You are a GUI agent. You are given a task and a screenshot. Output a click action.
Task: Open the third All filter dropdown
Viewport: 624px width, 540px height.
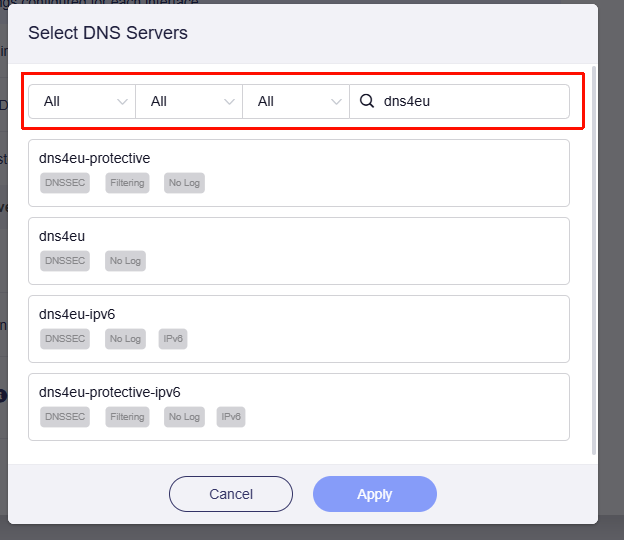296,101
